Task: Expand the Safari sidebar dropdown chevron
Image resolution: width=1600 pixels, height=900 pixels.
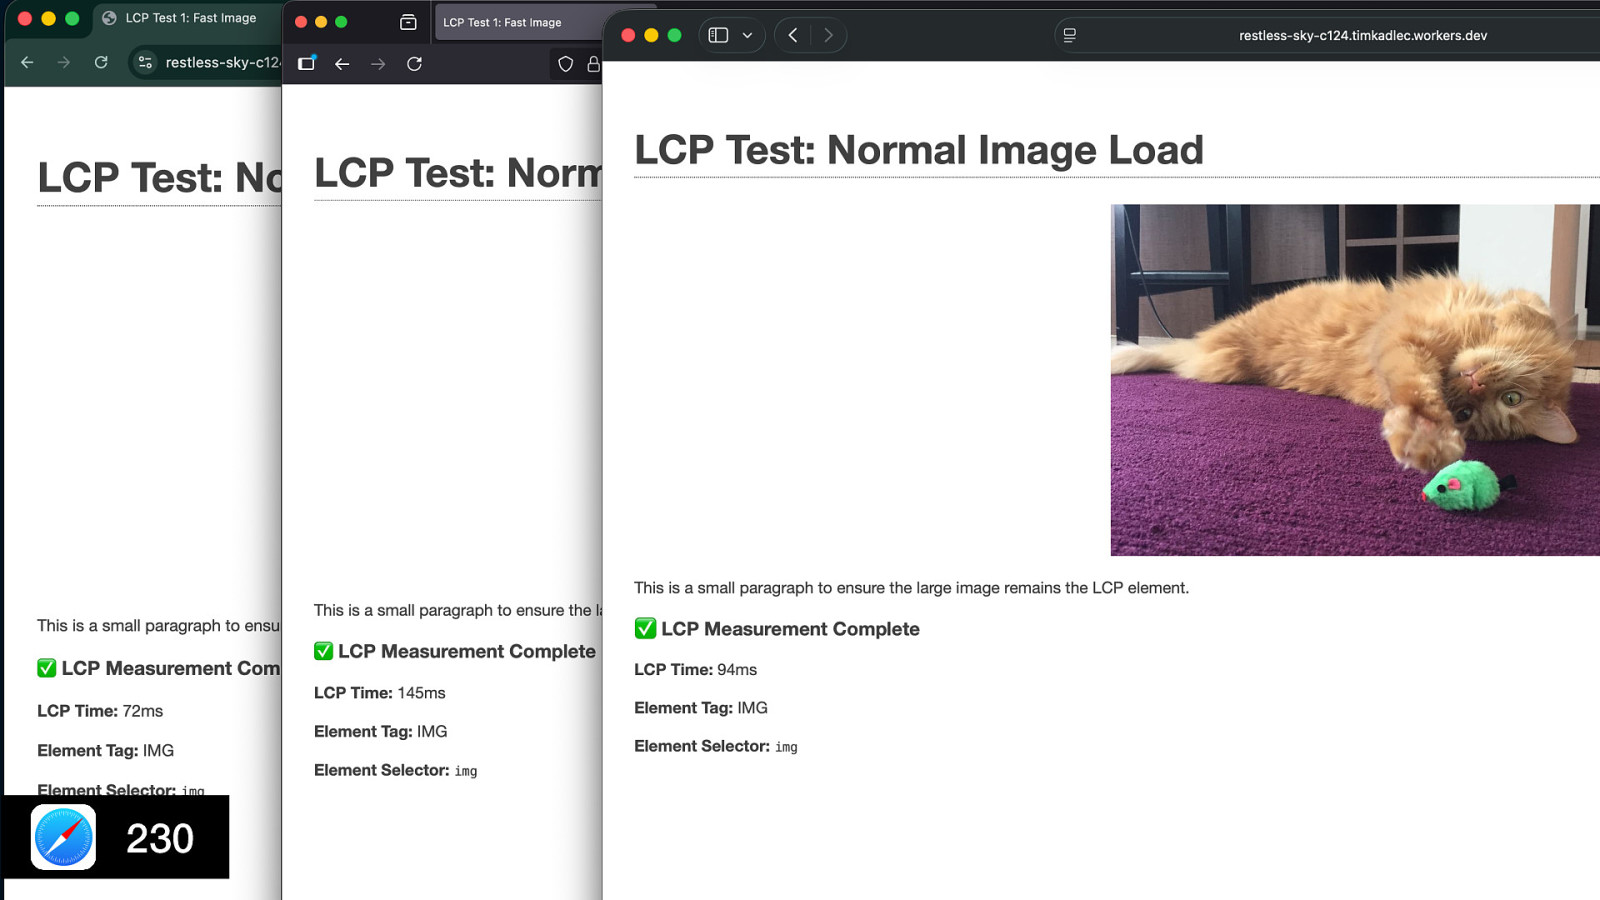Action: pos(747,35)
